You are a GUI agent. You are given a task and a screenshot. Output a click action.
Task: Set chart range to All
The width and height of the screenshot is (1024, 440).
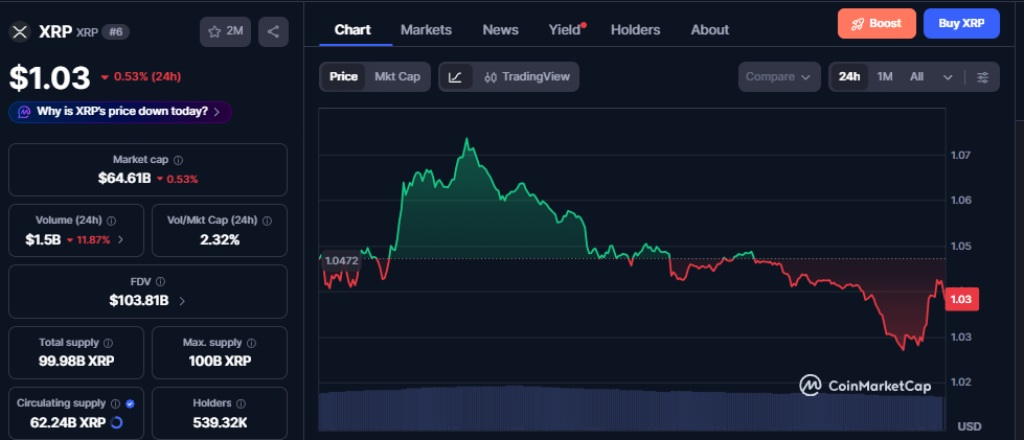[x=917, y=77]
